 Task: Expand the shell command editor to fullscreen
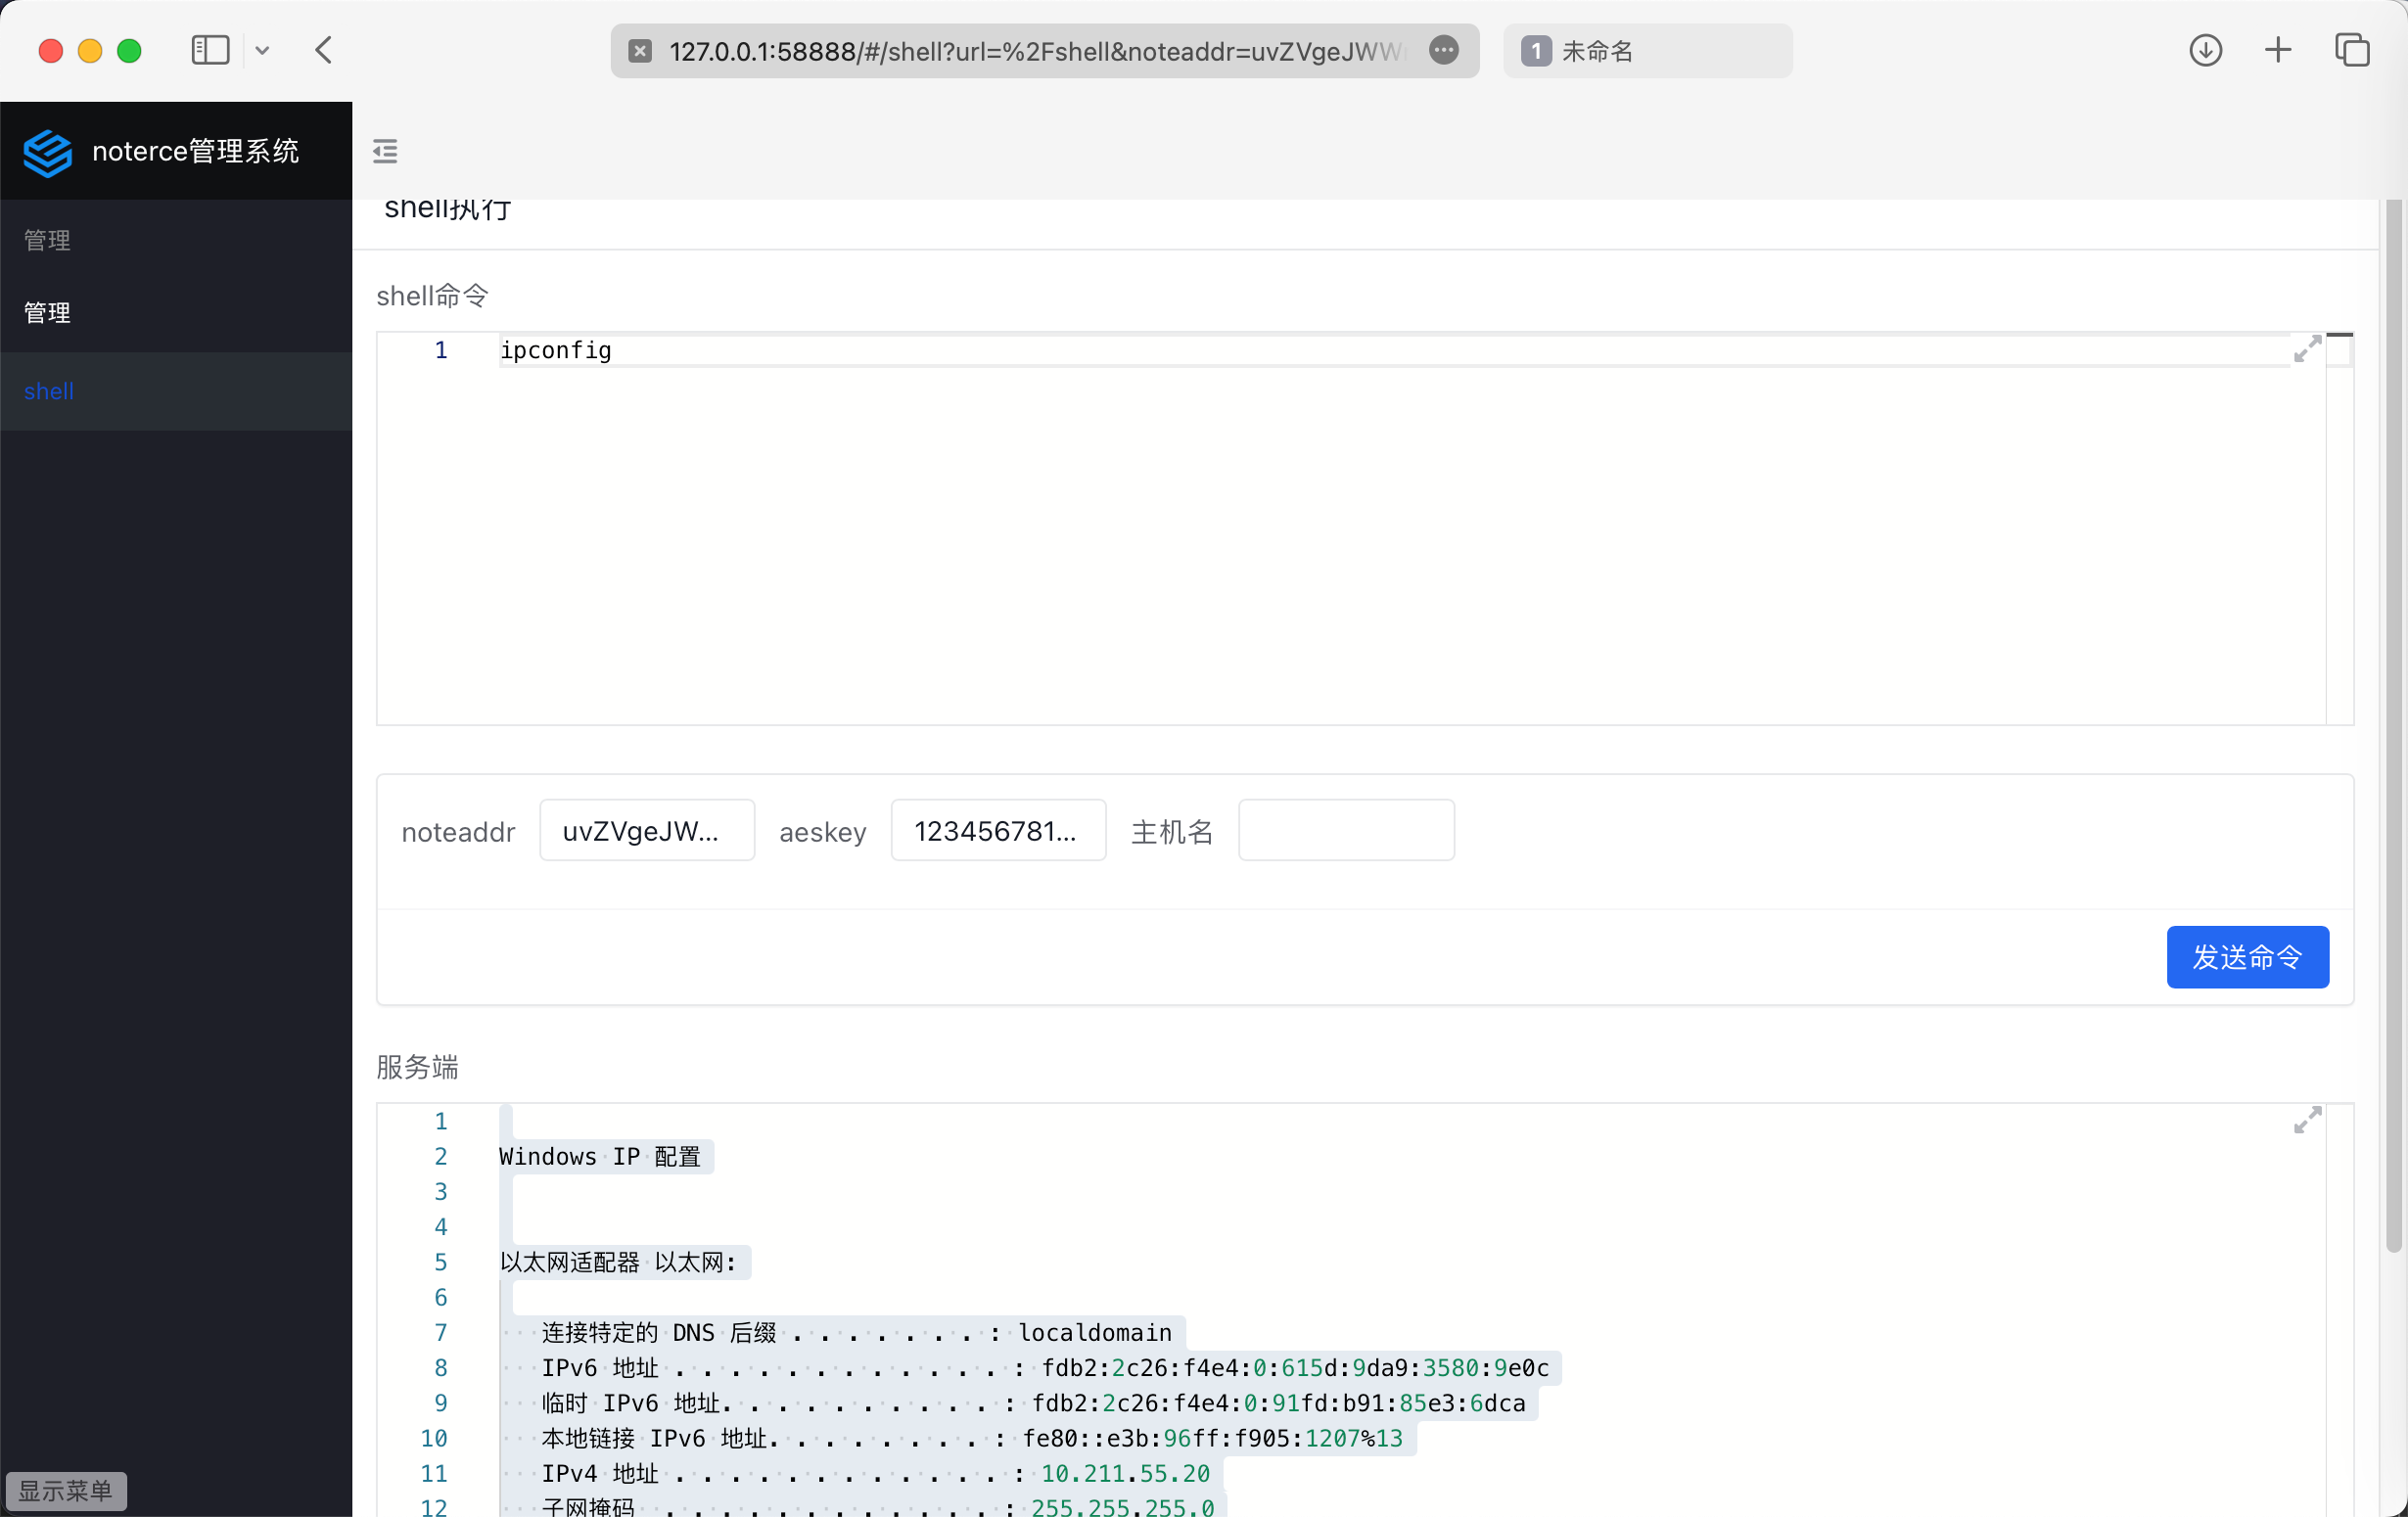[2308, 348]
